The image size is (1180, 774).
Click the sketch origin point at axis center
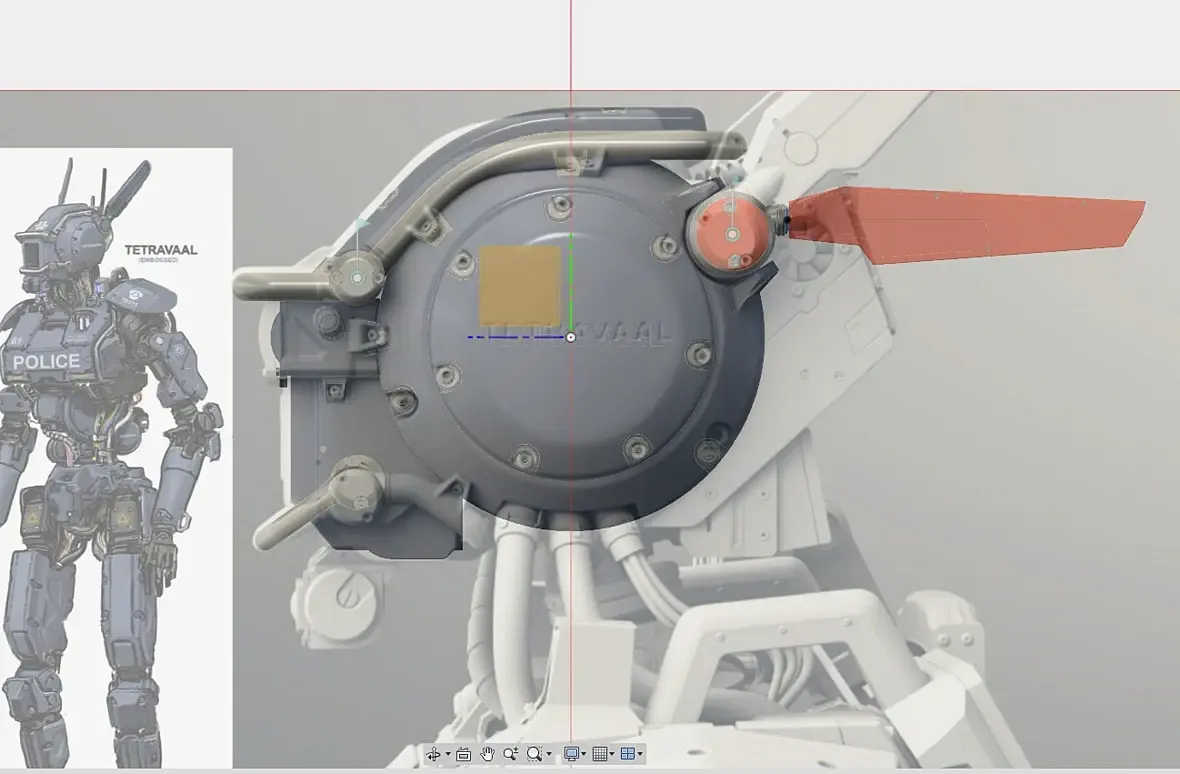point(570,337)
